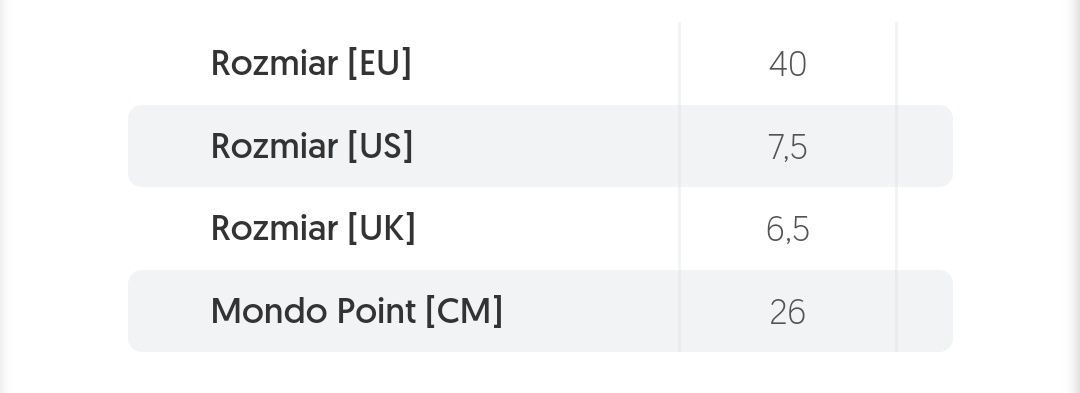Viewport: 1080px width, 393px height.
Task: Select the Rozmiar [US] row label
Action: (311, 146)
